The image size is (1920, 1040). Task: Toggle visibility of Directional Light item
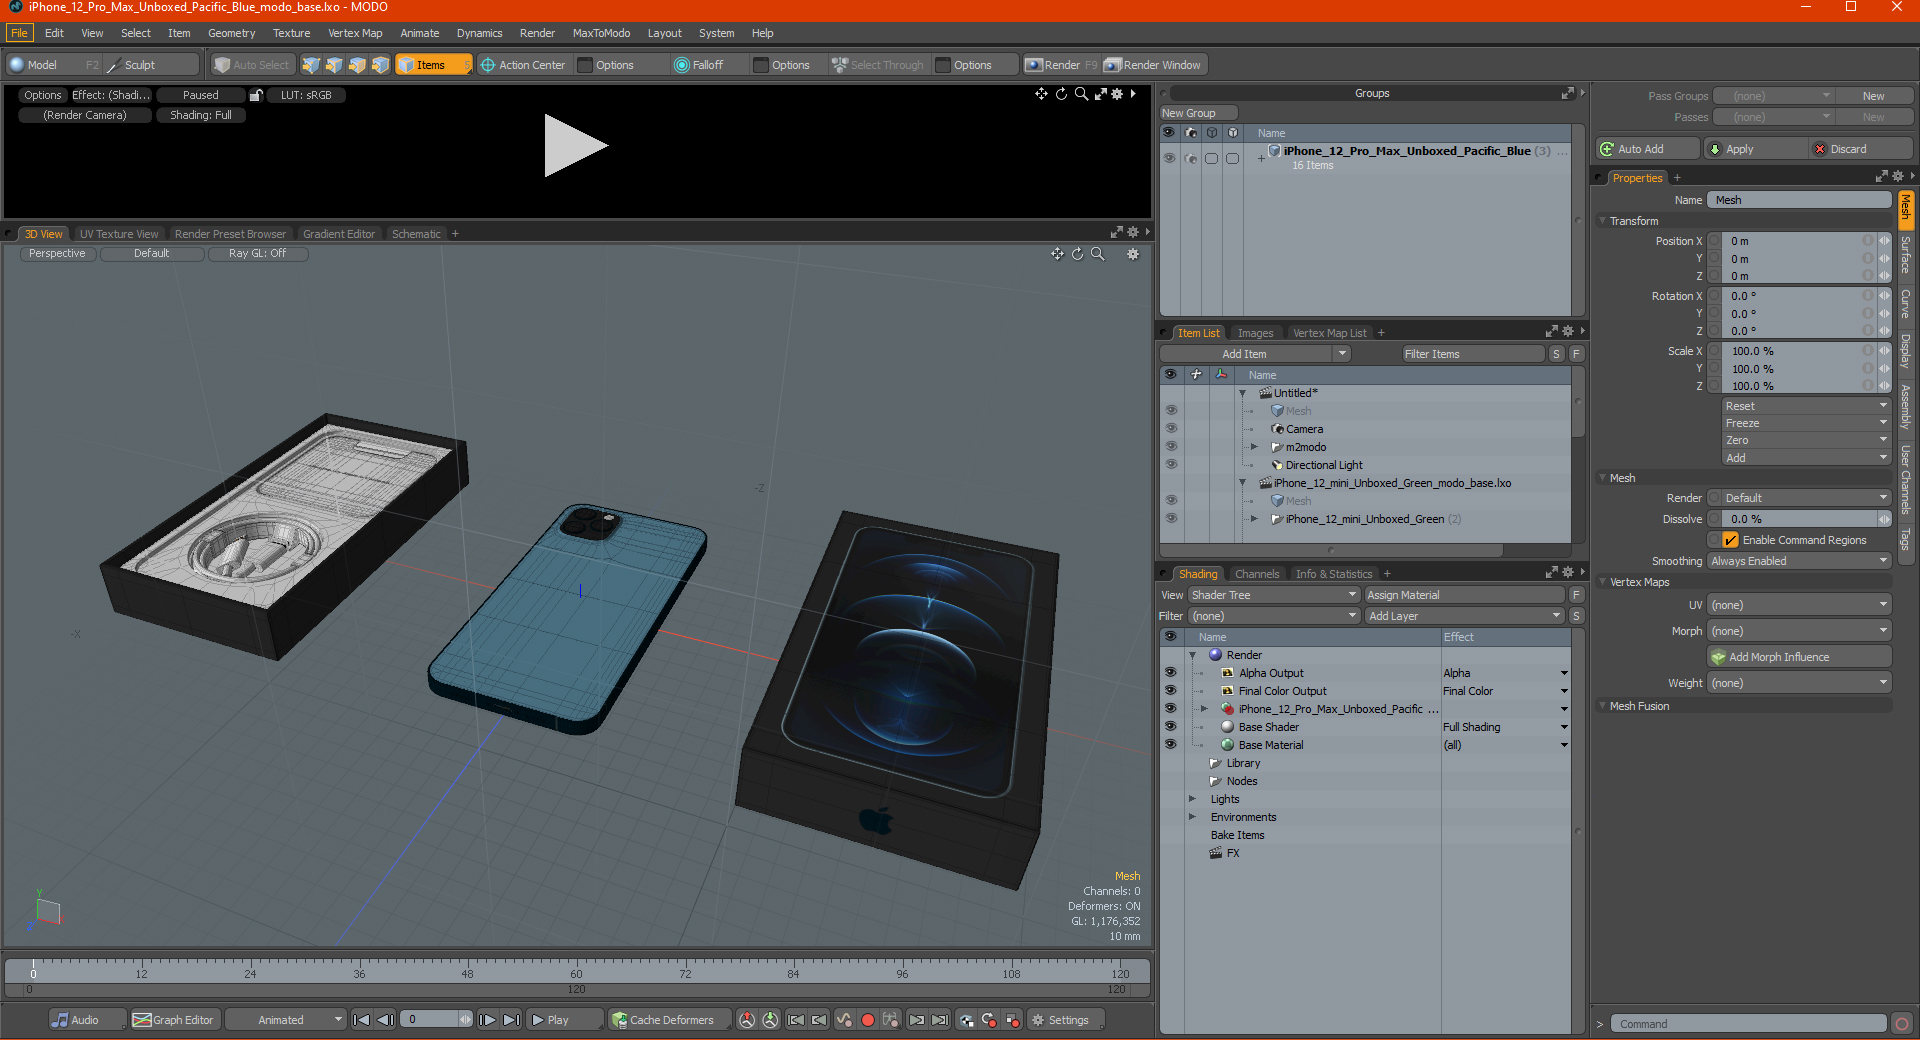[x=1171, y=465]
